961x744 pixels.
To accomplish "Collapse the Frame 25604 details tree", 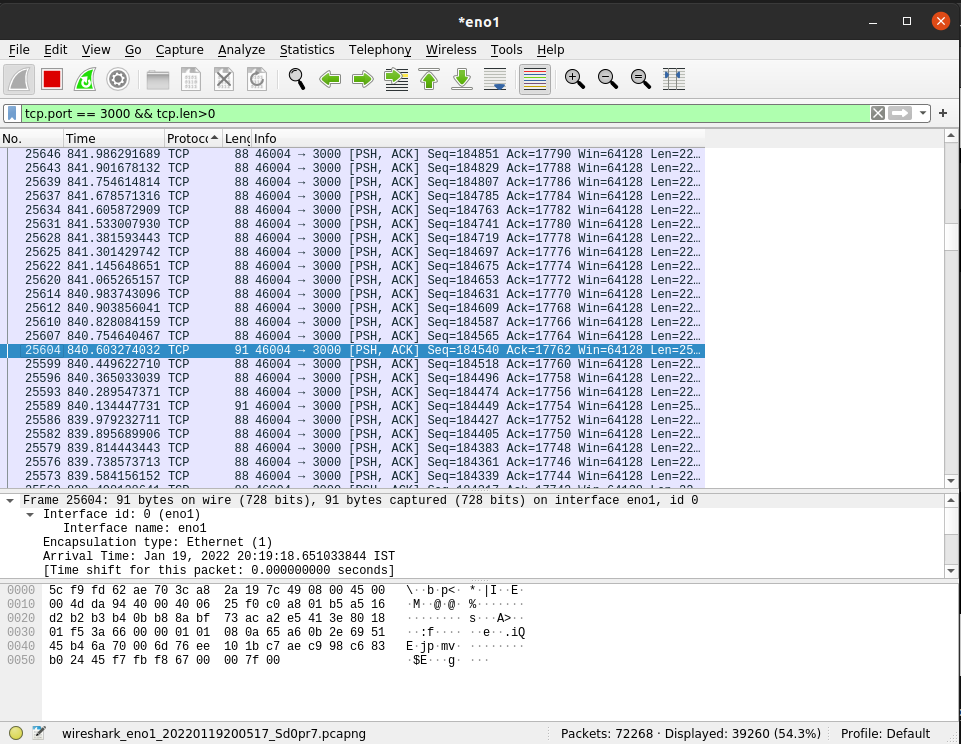I will (9, 500).
